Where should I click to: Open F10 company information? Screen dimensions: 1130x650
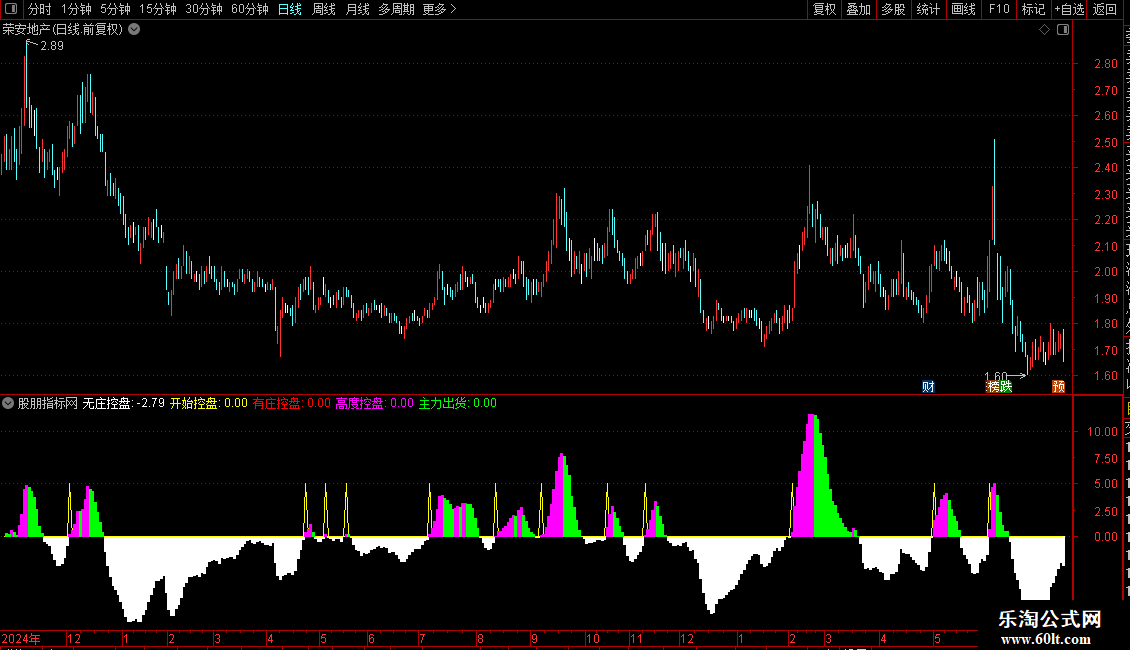tap(999, 9)
